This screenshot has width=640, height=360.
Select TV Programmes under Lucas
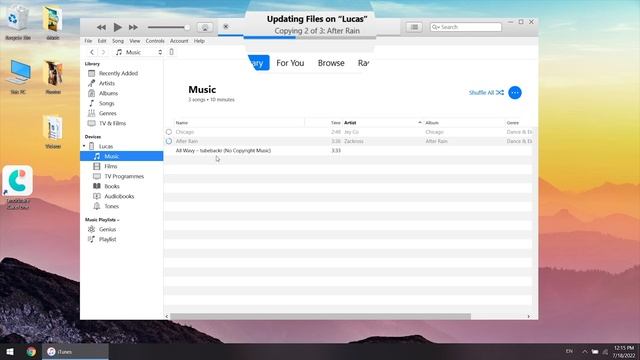(x=124, y=176)
